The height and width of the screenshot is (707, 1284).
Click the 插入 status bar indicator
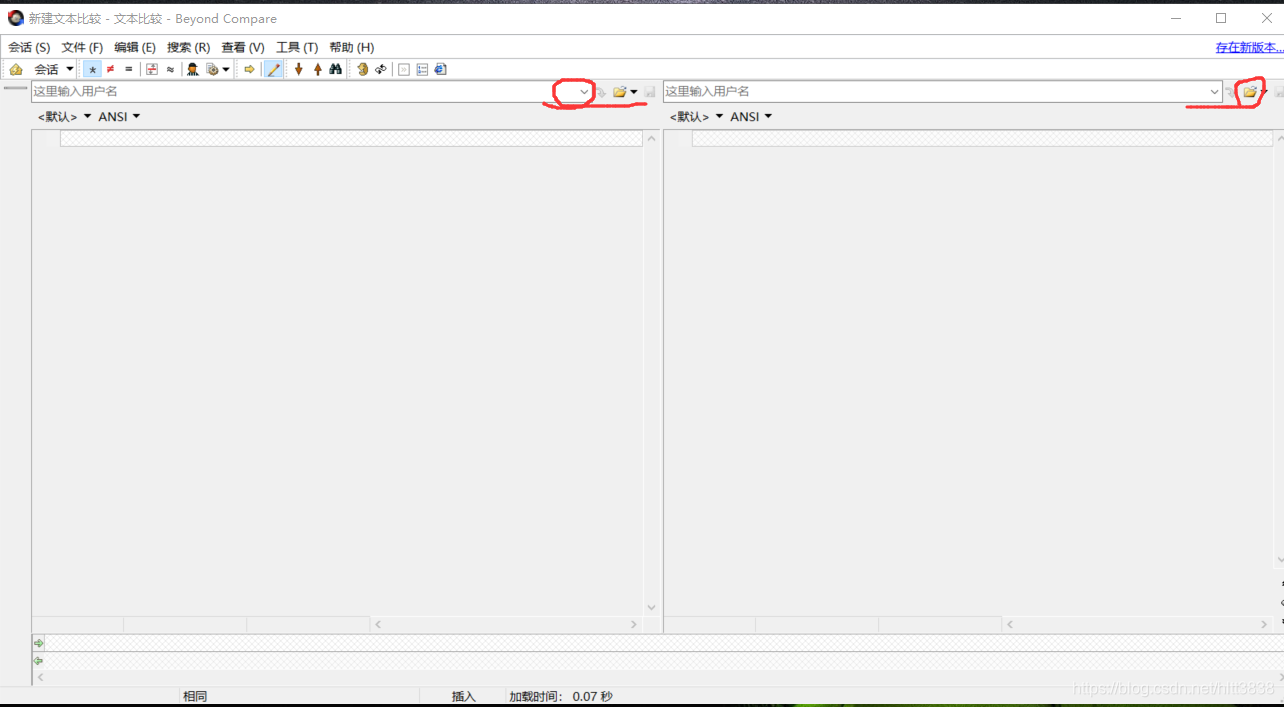(x=464, y=696)
